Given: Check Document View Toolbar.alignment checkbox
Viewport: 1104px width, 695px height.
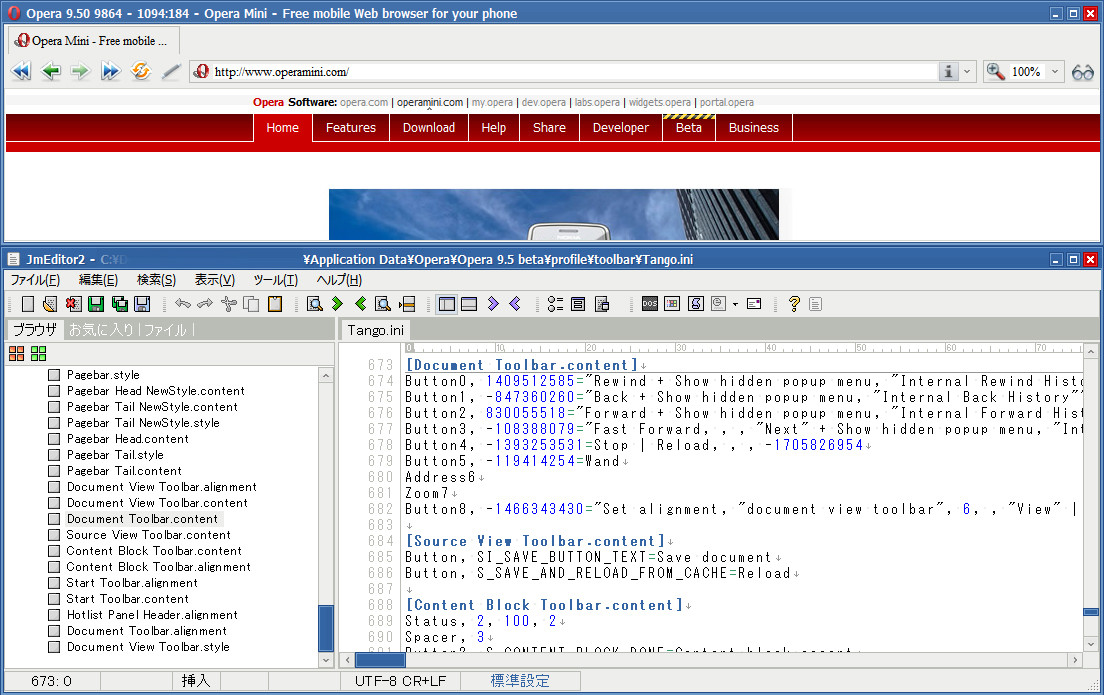Looking at the screenshot, I should tap(54, 487).
